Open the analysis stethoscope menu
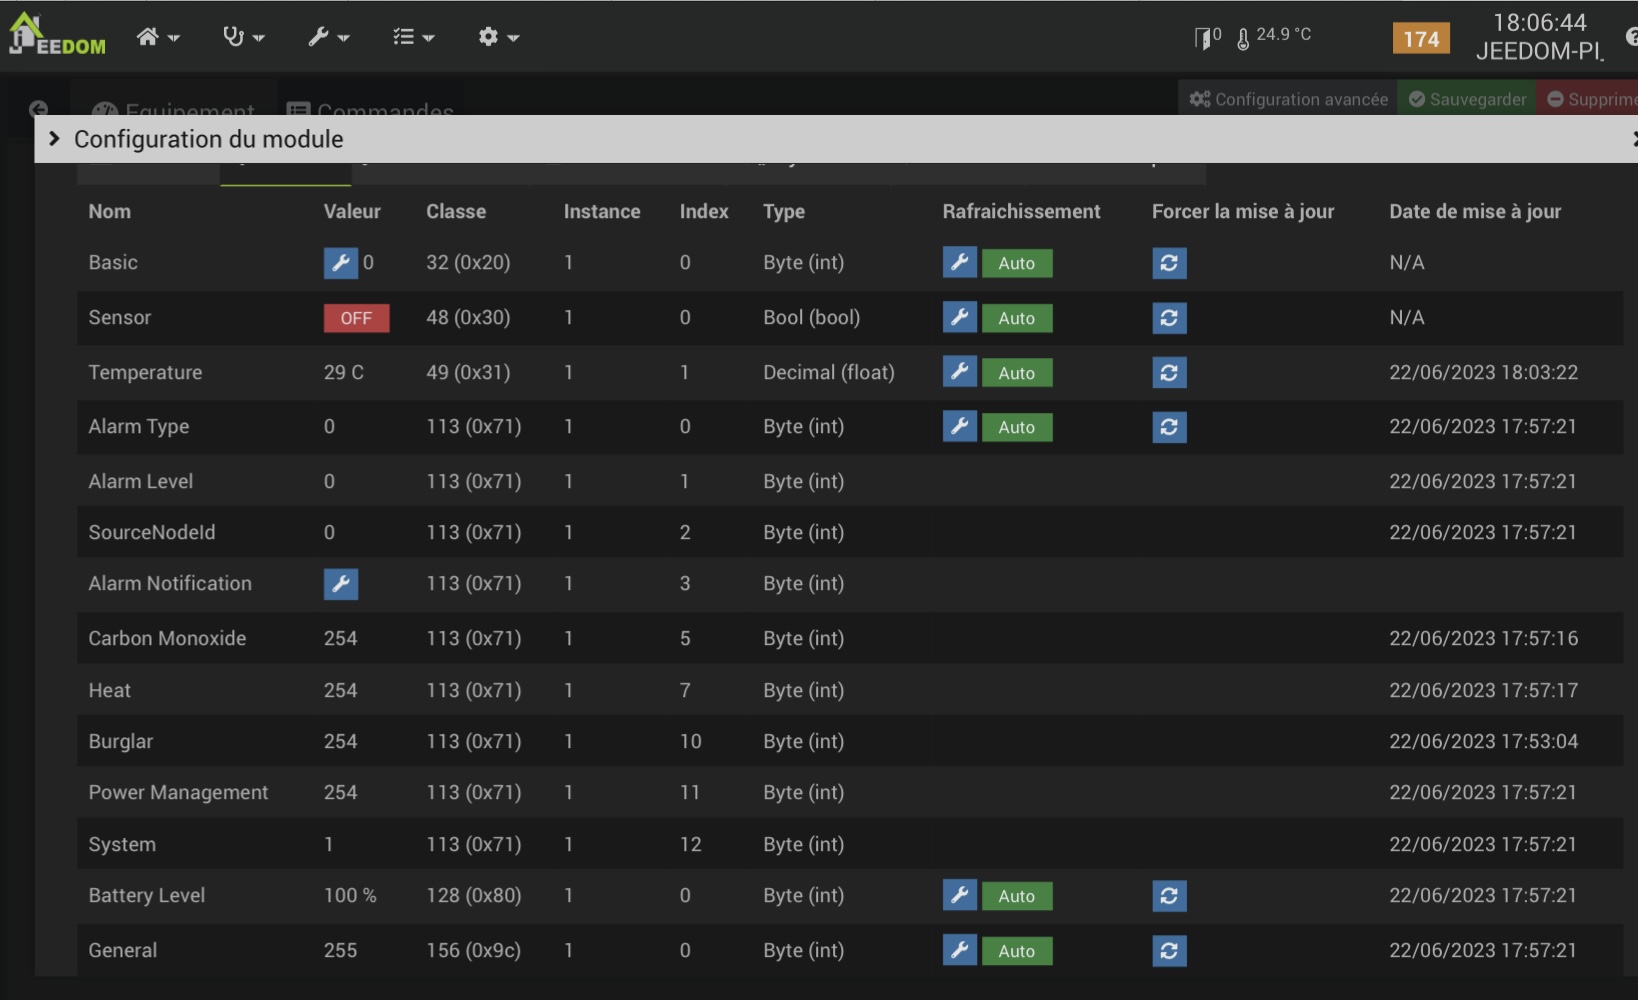This screenshot has height=1000, width=1638. pyautogui.click(x=243, y=37)
